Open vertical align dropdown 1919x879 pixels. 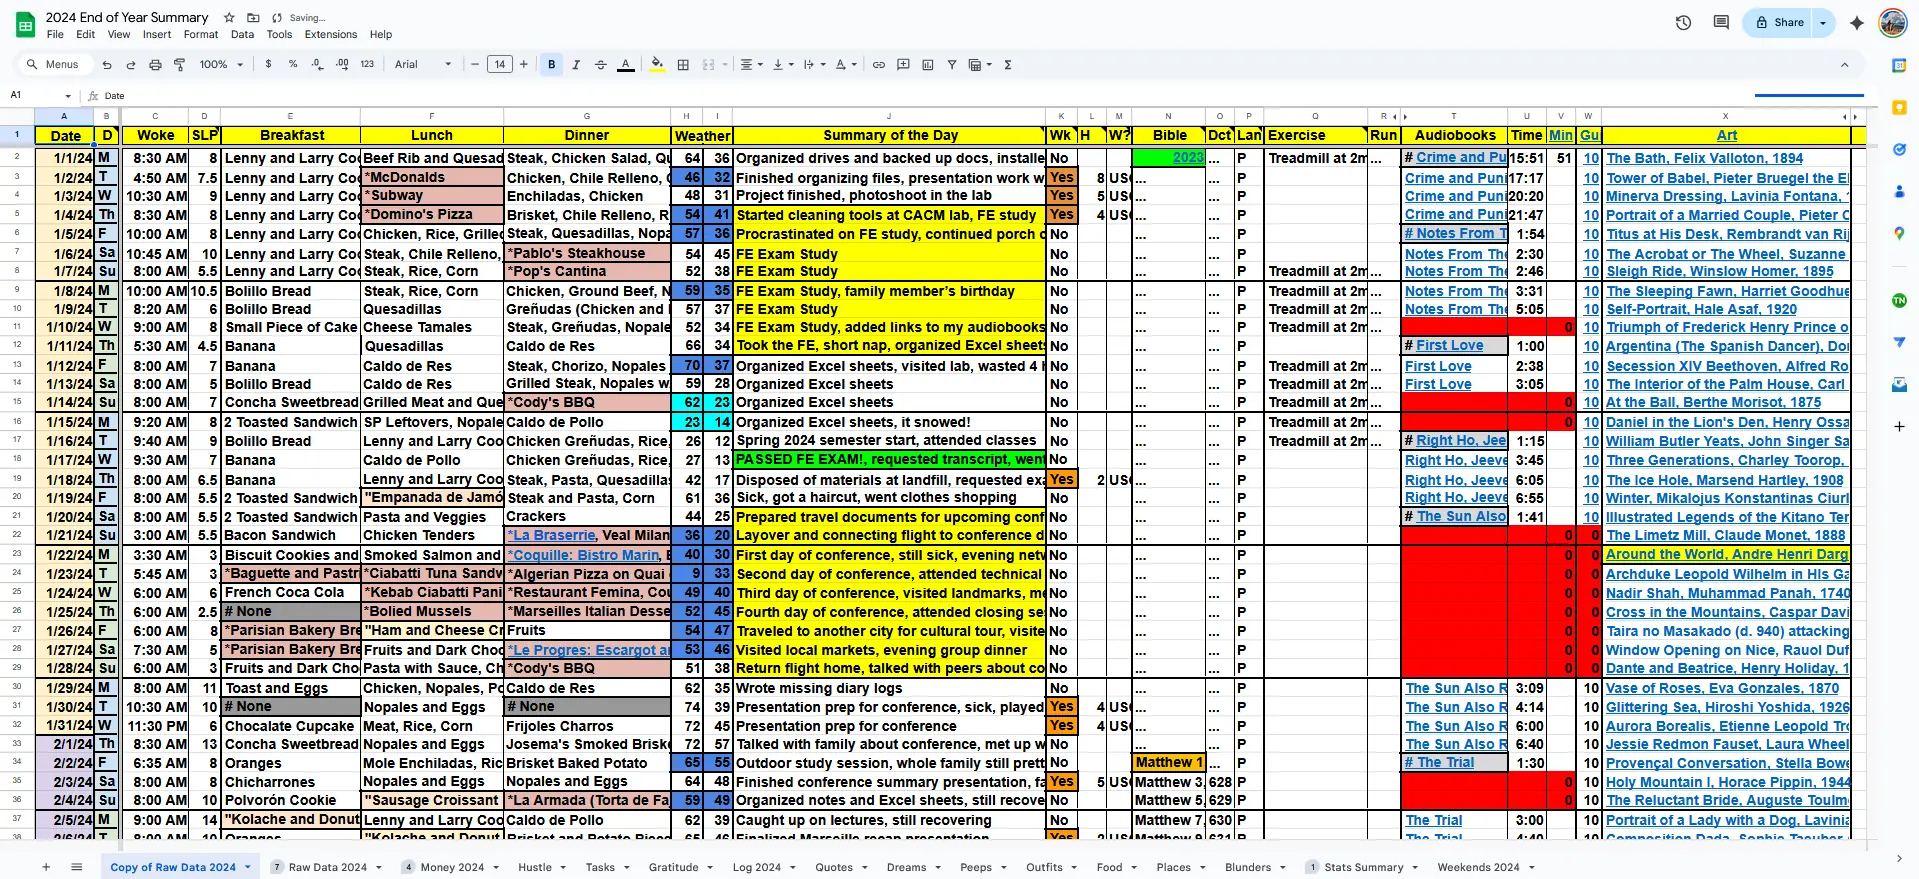(x=782, y=65)
